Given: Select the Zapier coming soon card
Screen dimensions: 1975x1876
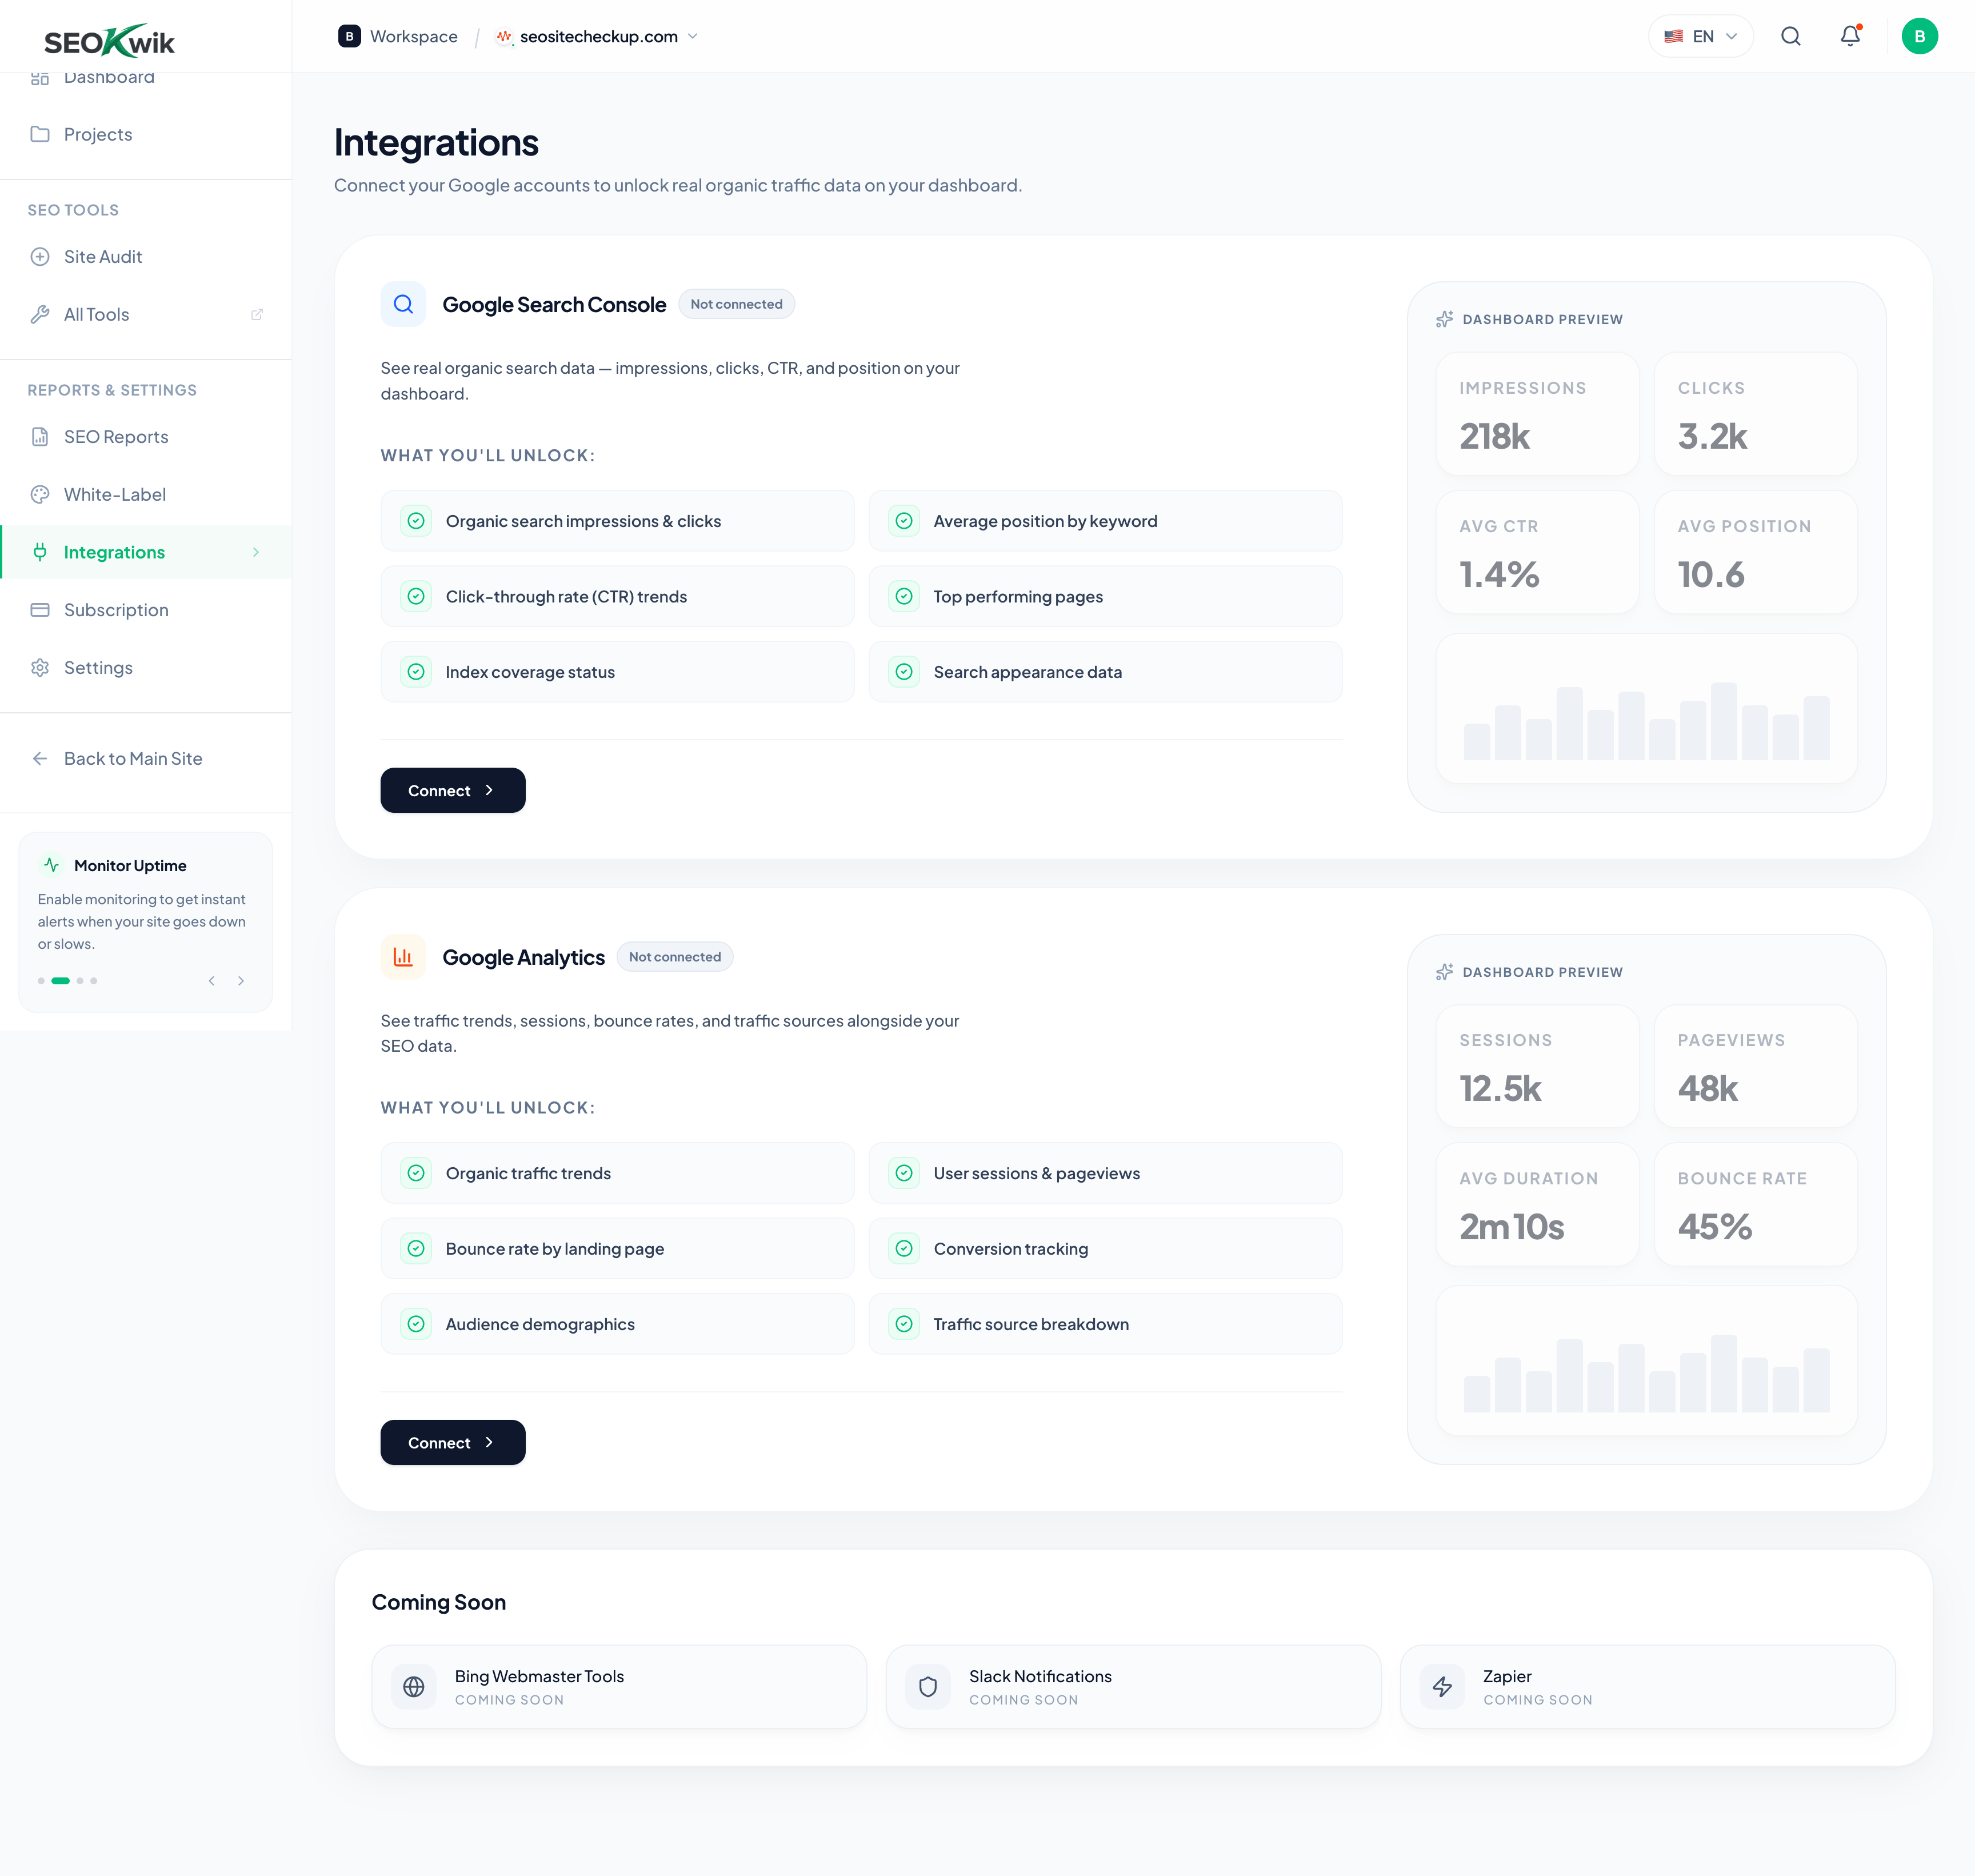Looking at the screenshot, I should point(1647,1687).
